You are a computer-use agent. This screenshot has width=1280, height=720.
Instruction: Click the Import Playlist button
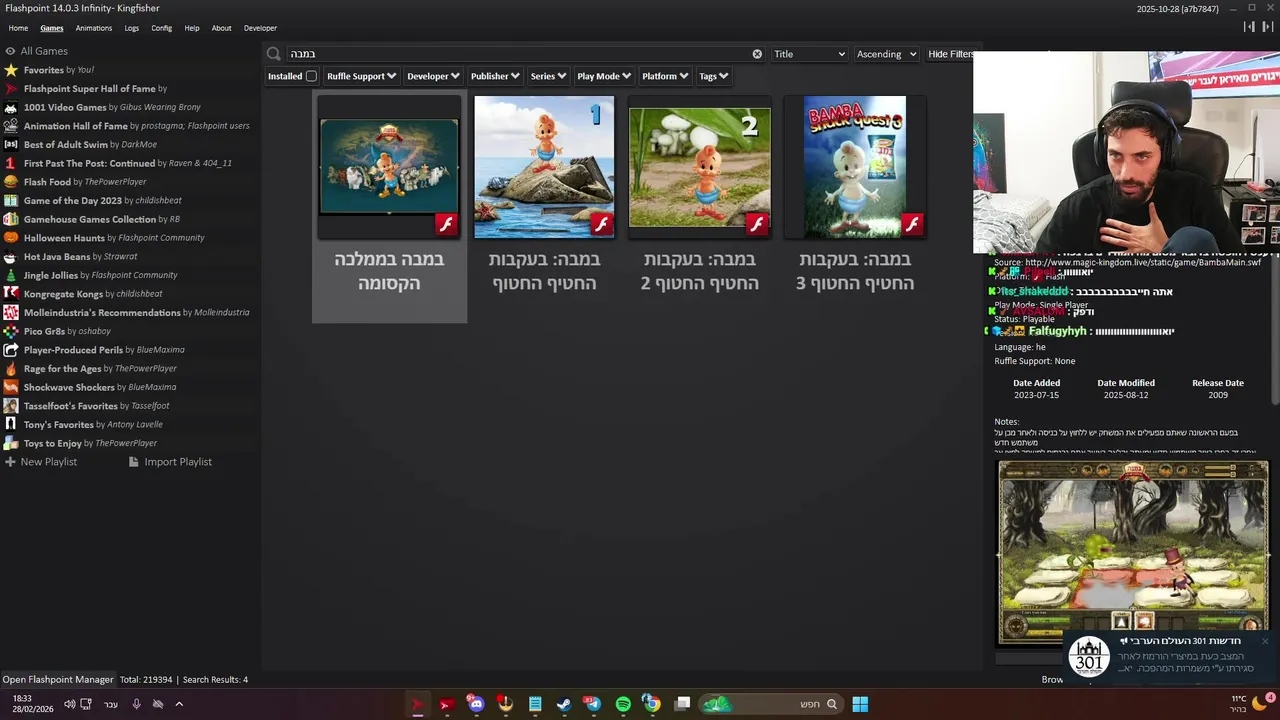point(169,462)
